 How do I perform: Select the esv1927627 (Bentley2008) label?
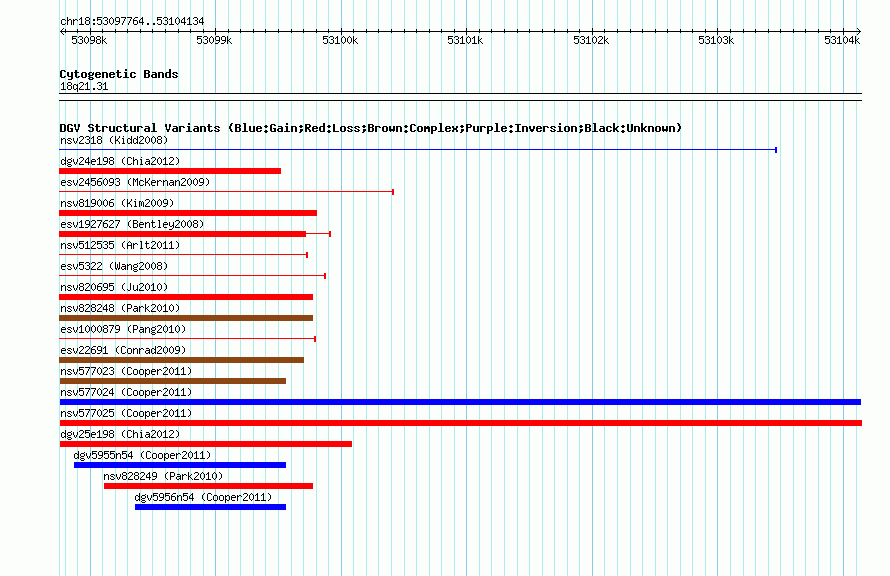tap(132, 224)
